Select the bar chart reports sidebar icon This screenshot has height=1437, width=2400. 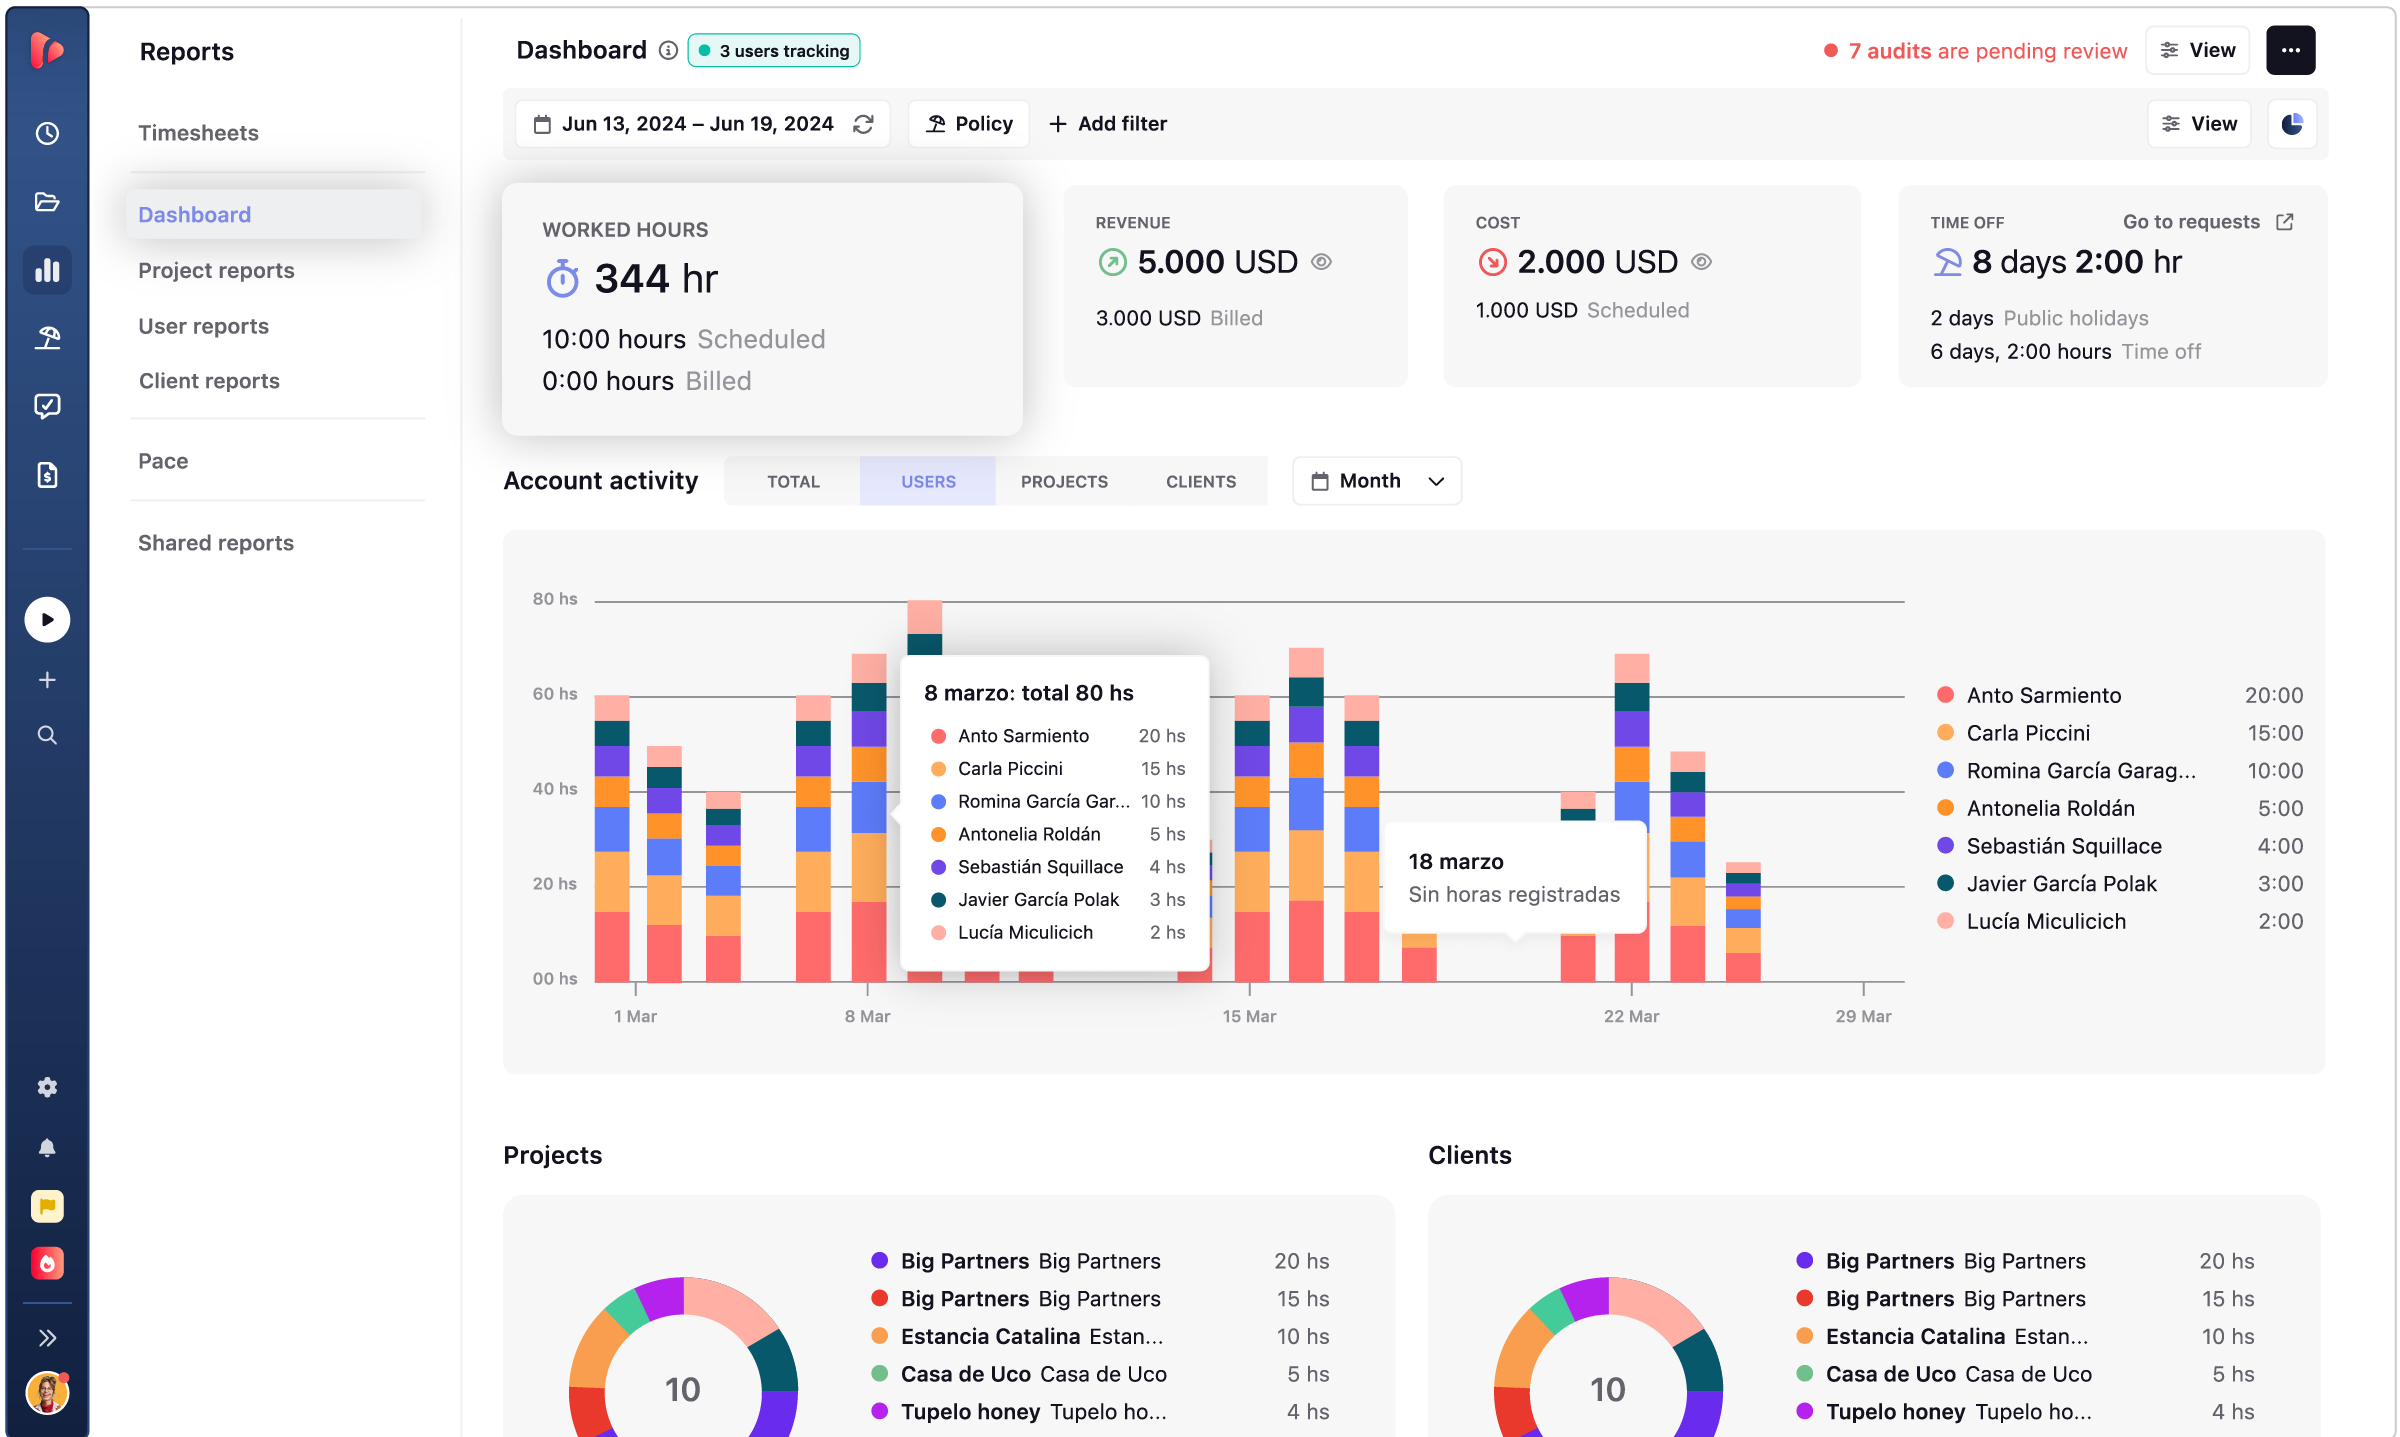click(47, 270)
